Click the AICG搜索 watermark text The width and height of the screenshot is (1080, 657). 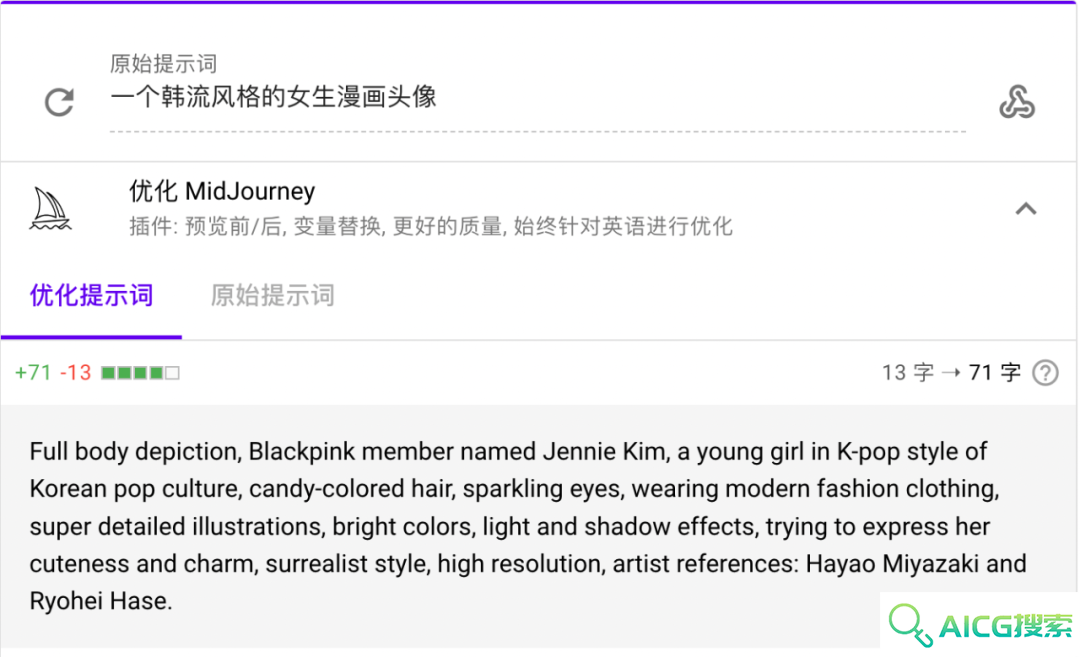pos(1006,626)
